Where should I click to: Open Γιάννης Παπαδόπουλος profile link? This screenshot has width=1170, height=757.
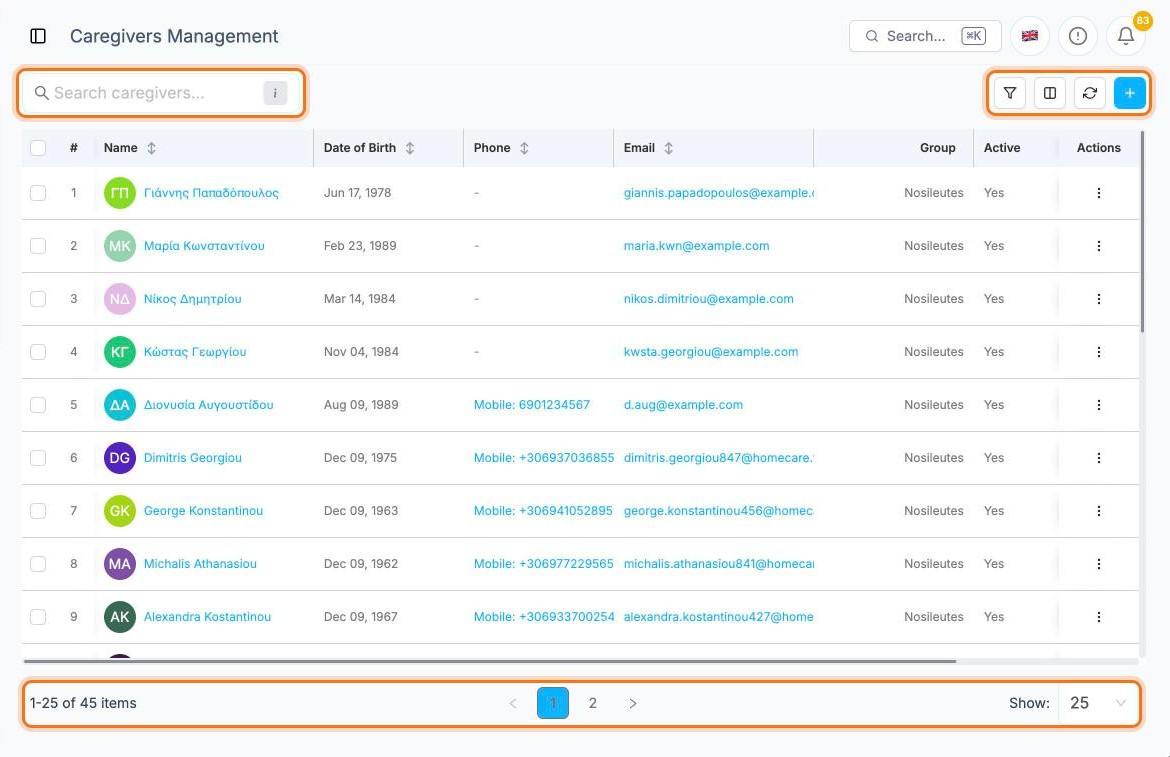click(x=211, y=192)
